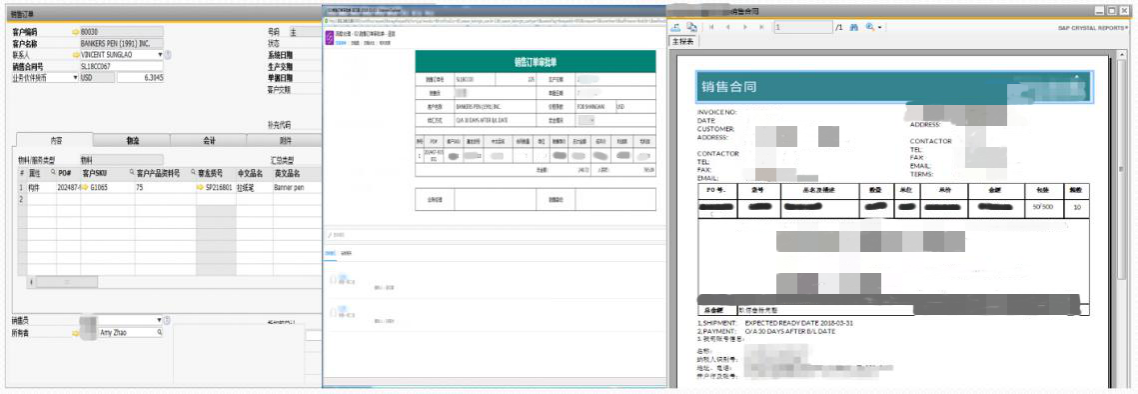
Task: Select the 主报表 tab in report viewer
Action: [683, 41]
